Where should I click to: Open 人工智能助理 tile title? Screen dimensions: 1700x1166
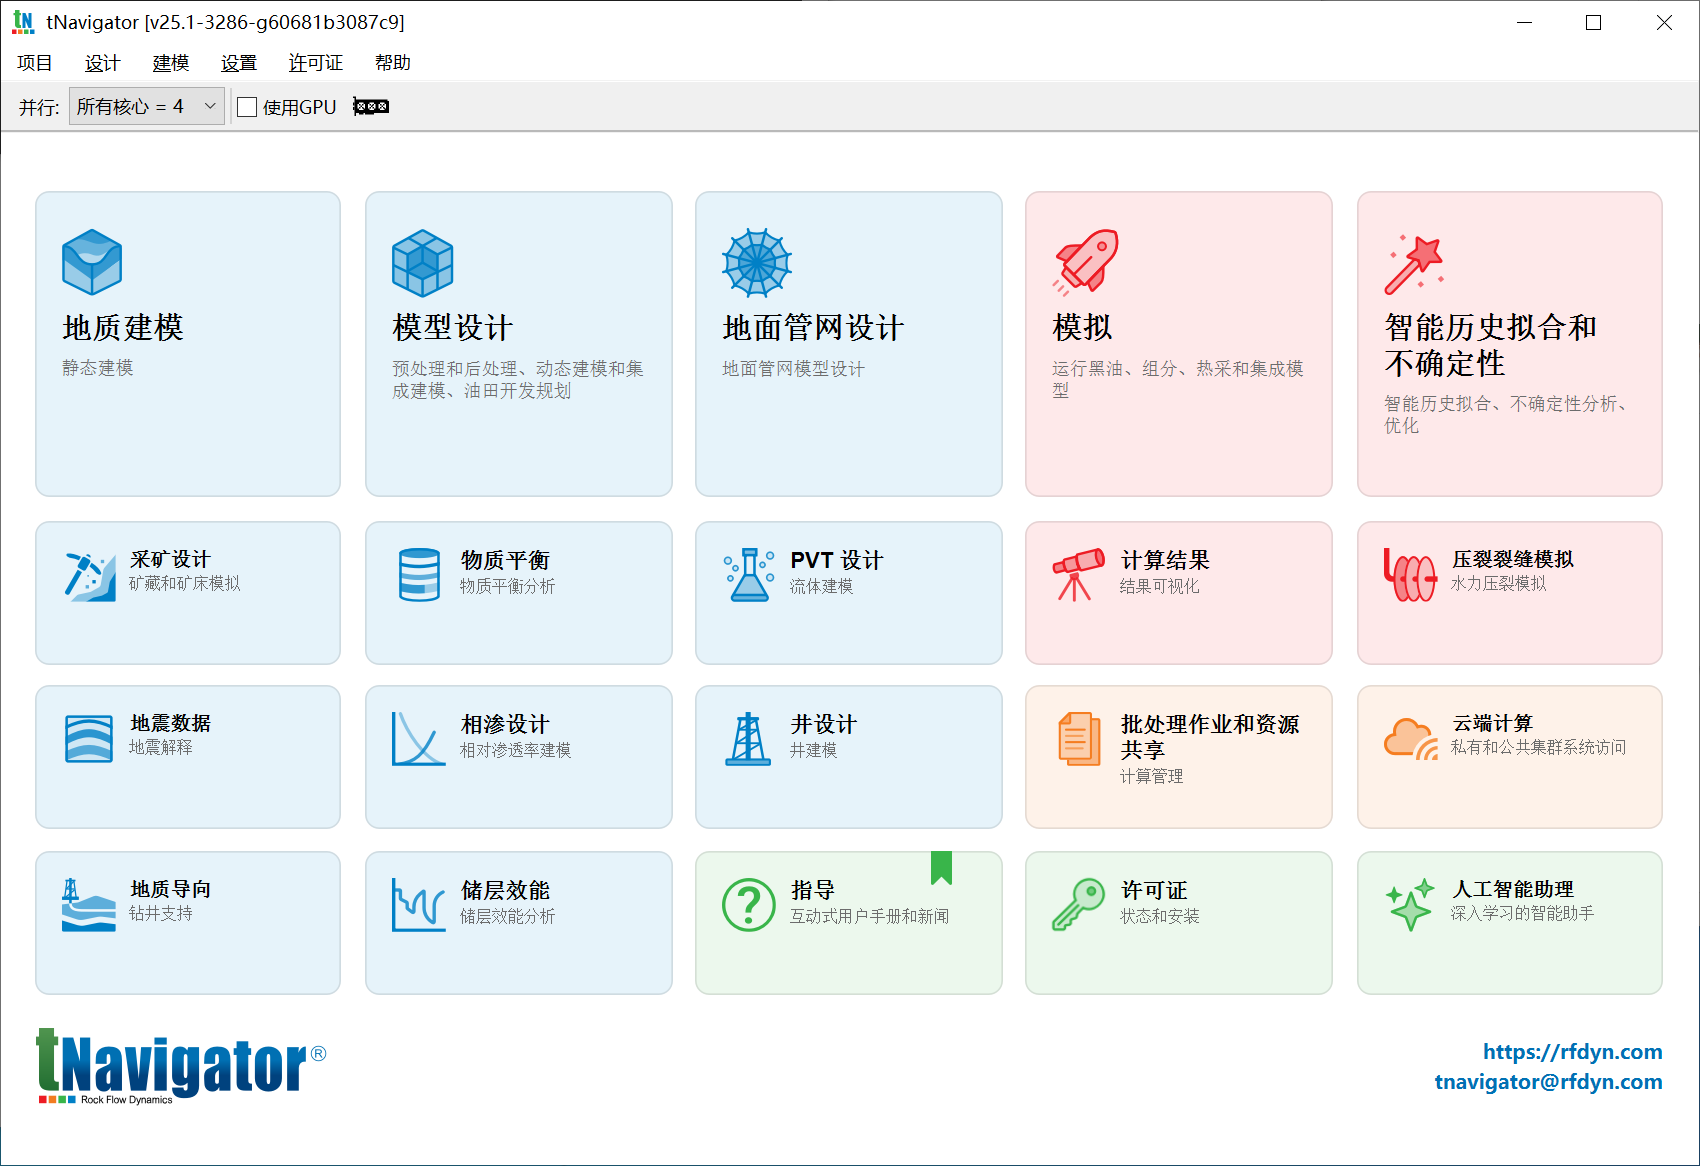click(1513, 889)
